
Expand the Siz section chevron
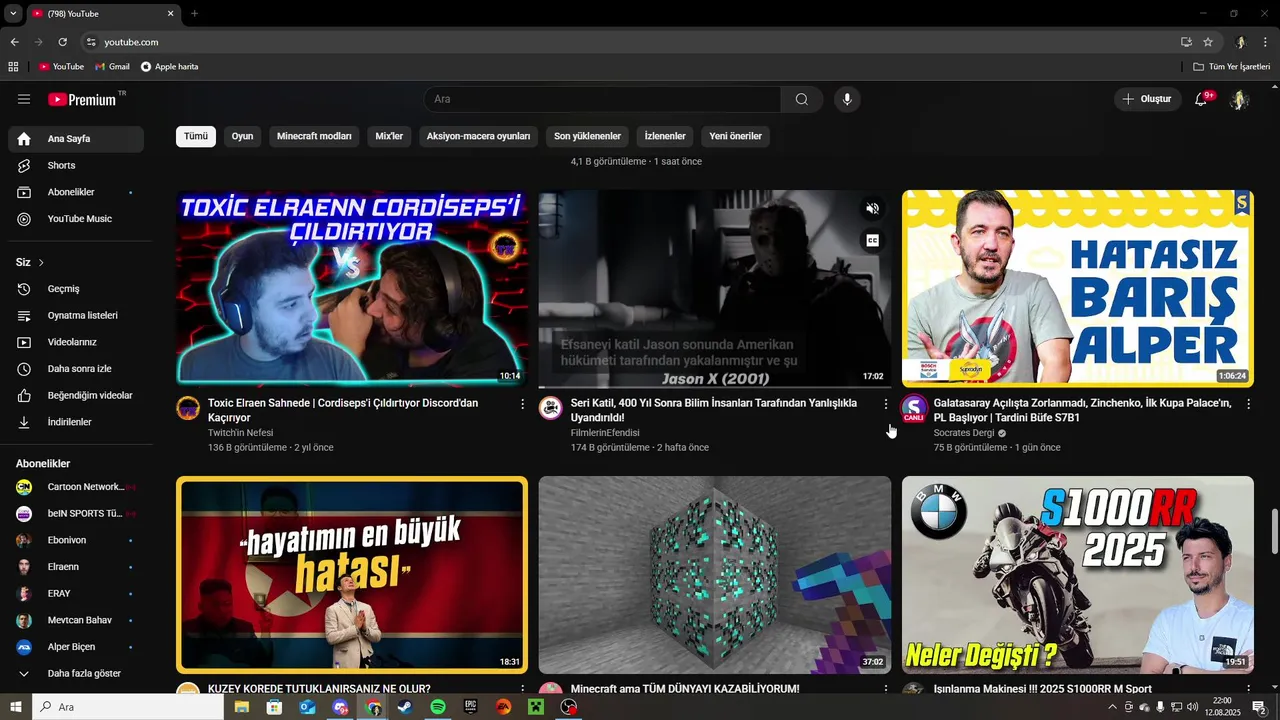tap(41, 262)
